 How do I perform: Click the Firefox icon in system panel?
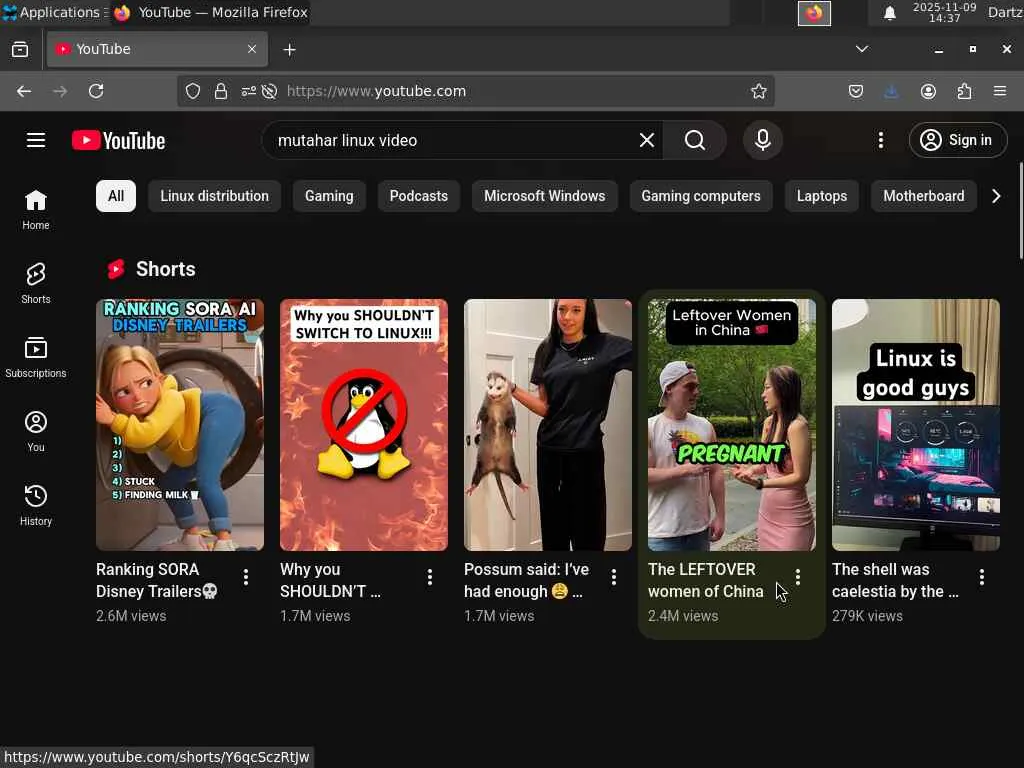coord(814,13)
